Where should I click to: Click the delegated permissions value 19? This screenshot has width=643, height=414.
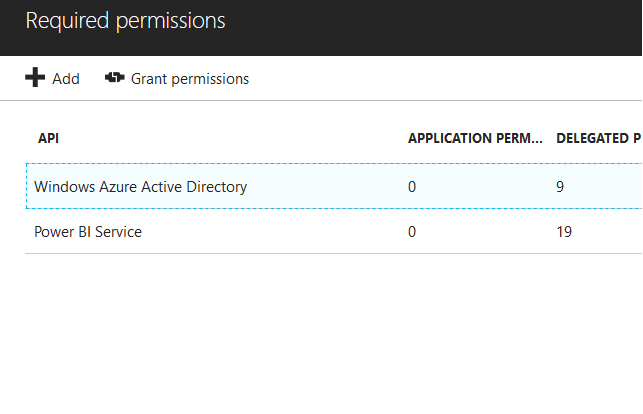564,232
